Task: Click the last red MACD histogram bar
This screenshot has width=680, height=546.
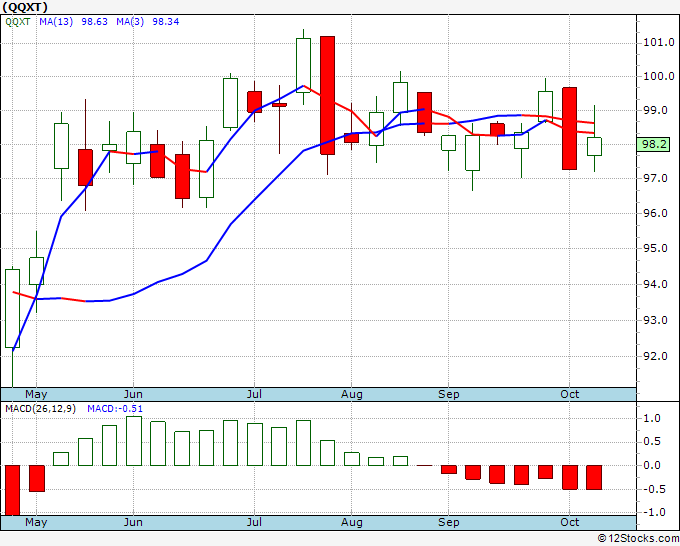Action: click(x=594, y=477)
